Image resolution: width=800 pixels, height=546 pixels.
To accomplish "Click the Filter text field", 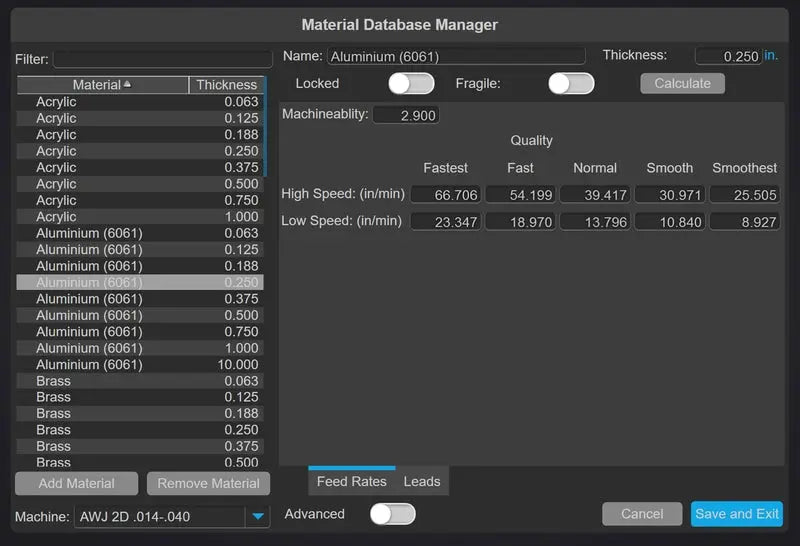I will pyautogui.click(x=162, y=59).
